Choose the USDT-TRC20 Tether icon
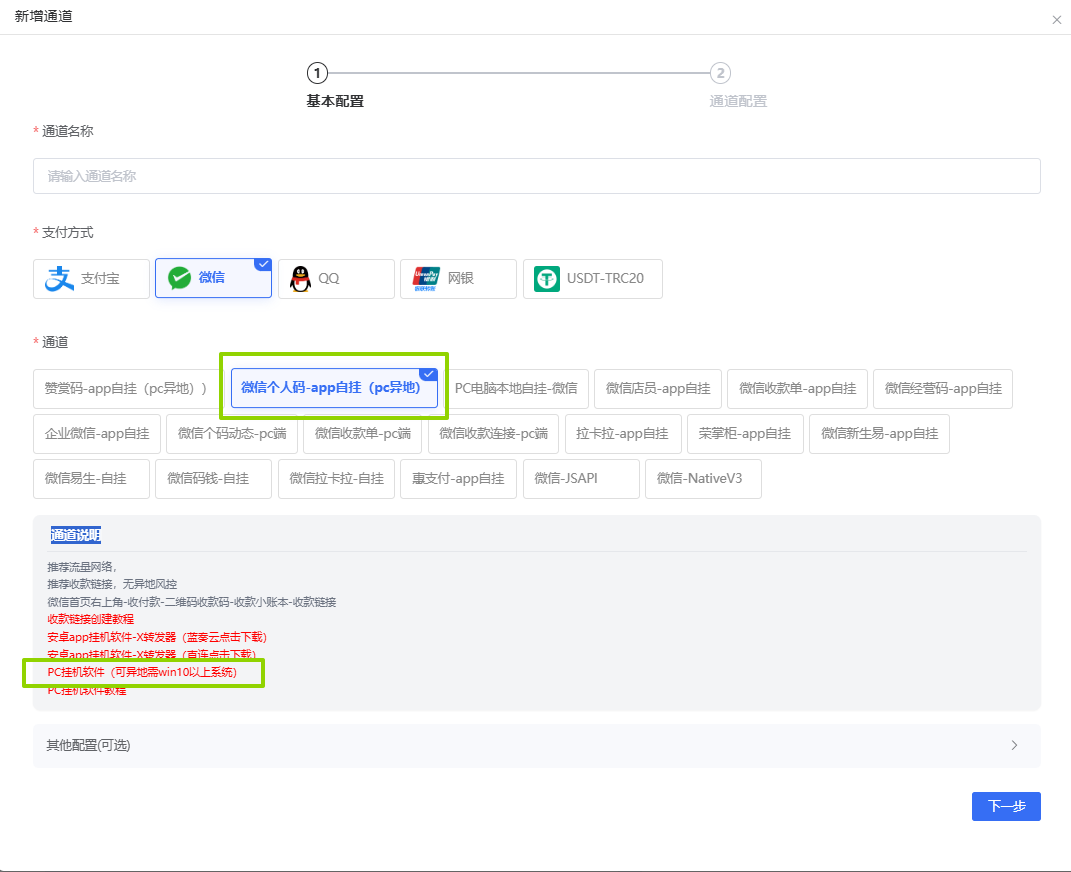 coord(546,279)
